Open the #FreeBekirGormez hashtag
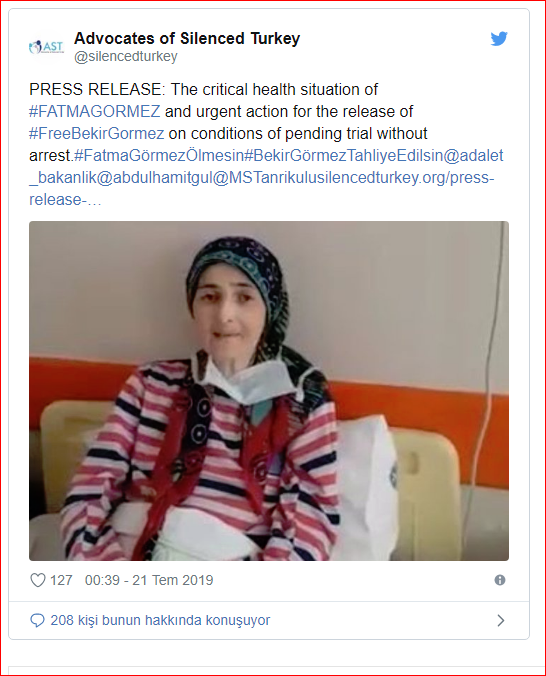The height and width of the screenshot is (676, 546). (97, 134)
